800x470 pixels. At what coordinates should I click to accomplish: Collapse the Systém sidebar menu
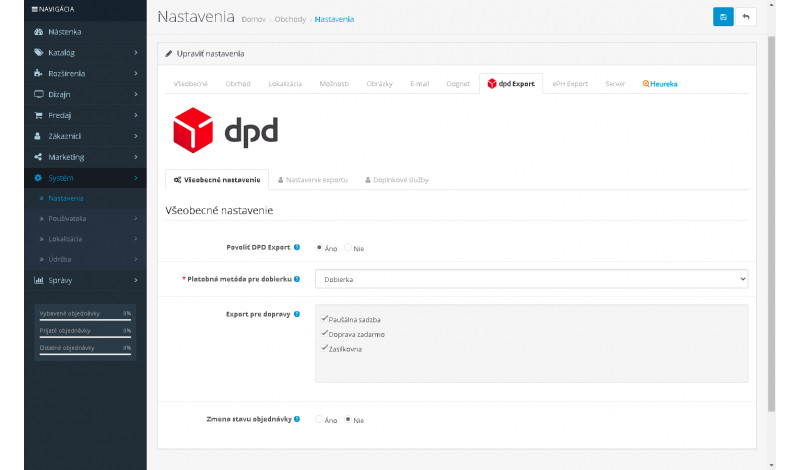pyautogui.click(x=136, y=178)
